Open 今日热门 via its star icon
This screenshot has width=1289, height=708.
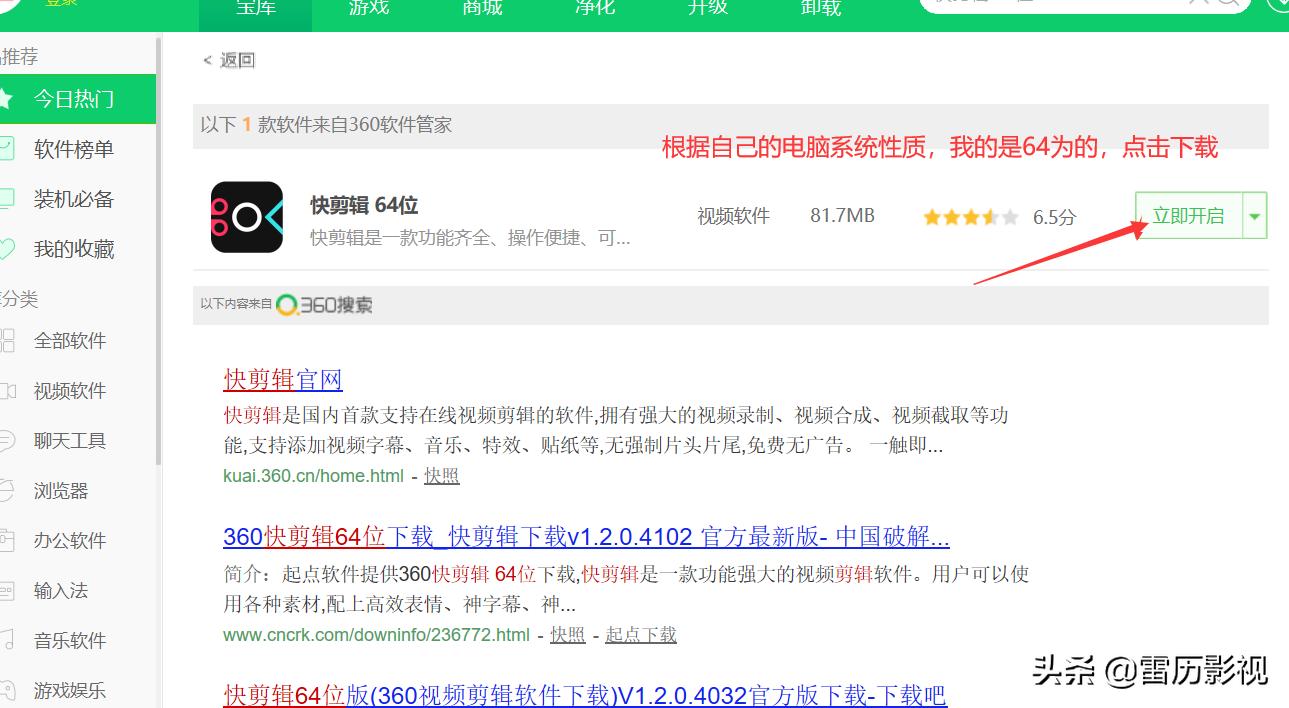tap(6, 99)
